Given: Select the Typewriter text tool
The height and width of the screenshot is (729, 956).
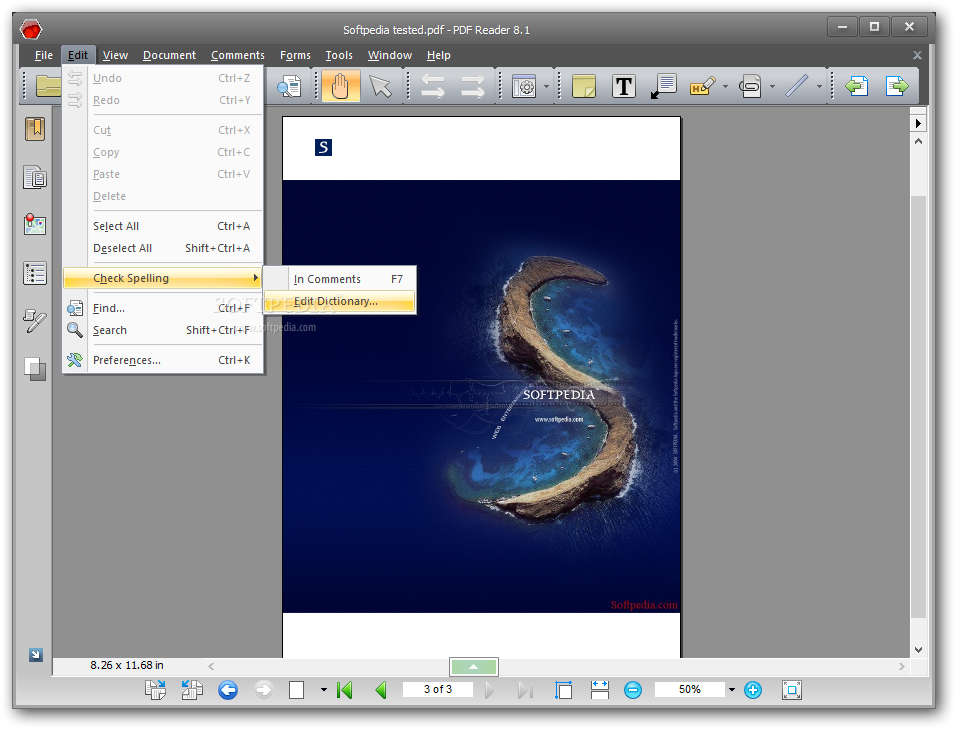Looking at the screenshot, I should [x=624, y=87].
